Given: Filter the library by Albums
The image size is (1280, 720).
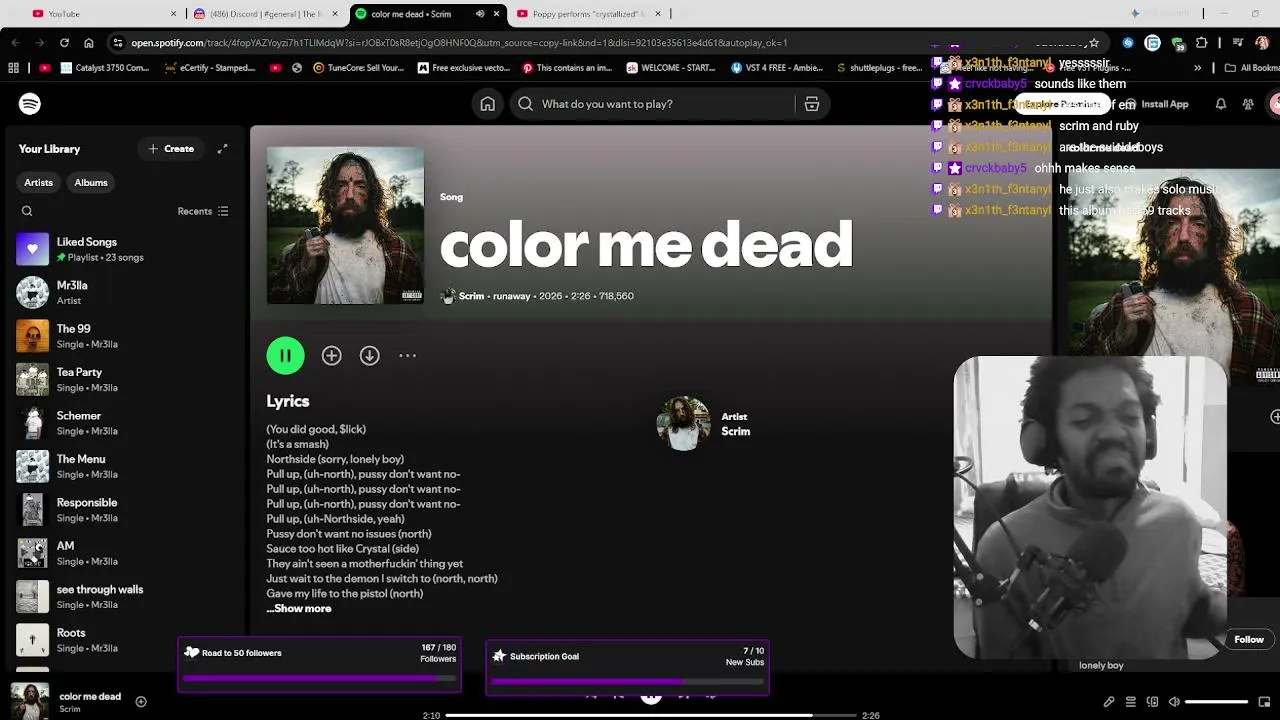Looking at the screenshot, I should 91,182.
